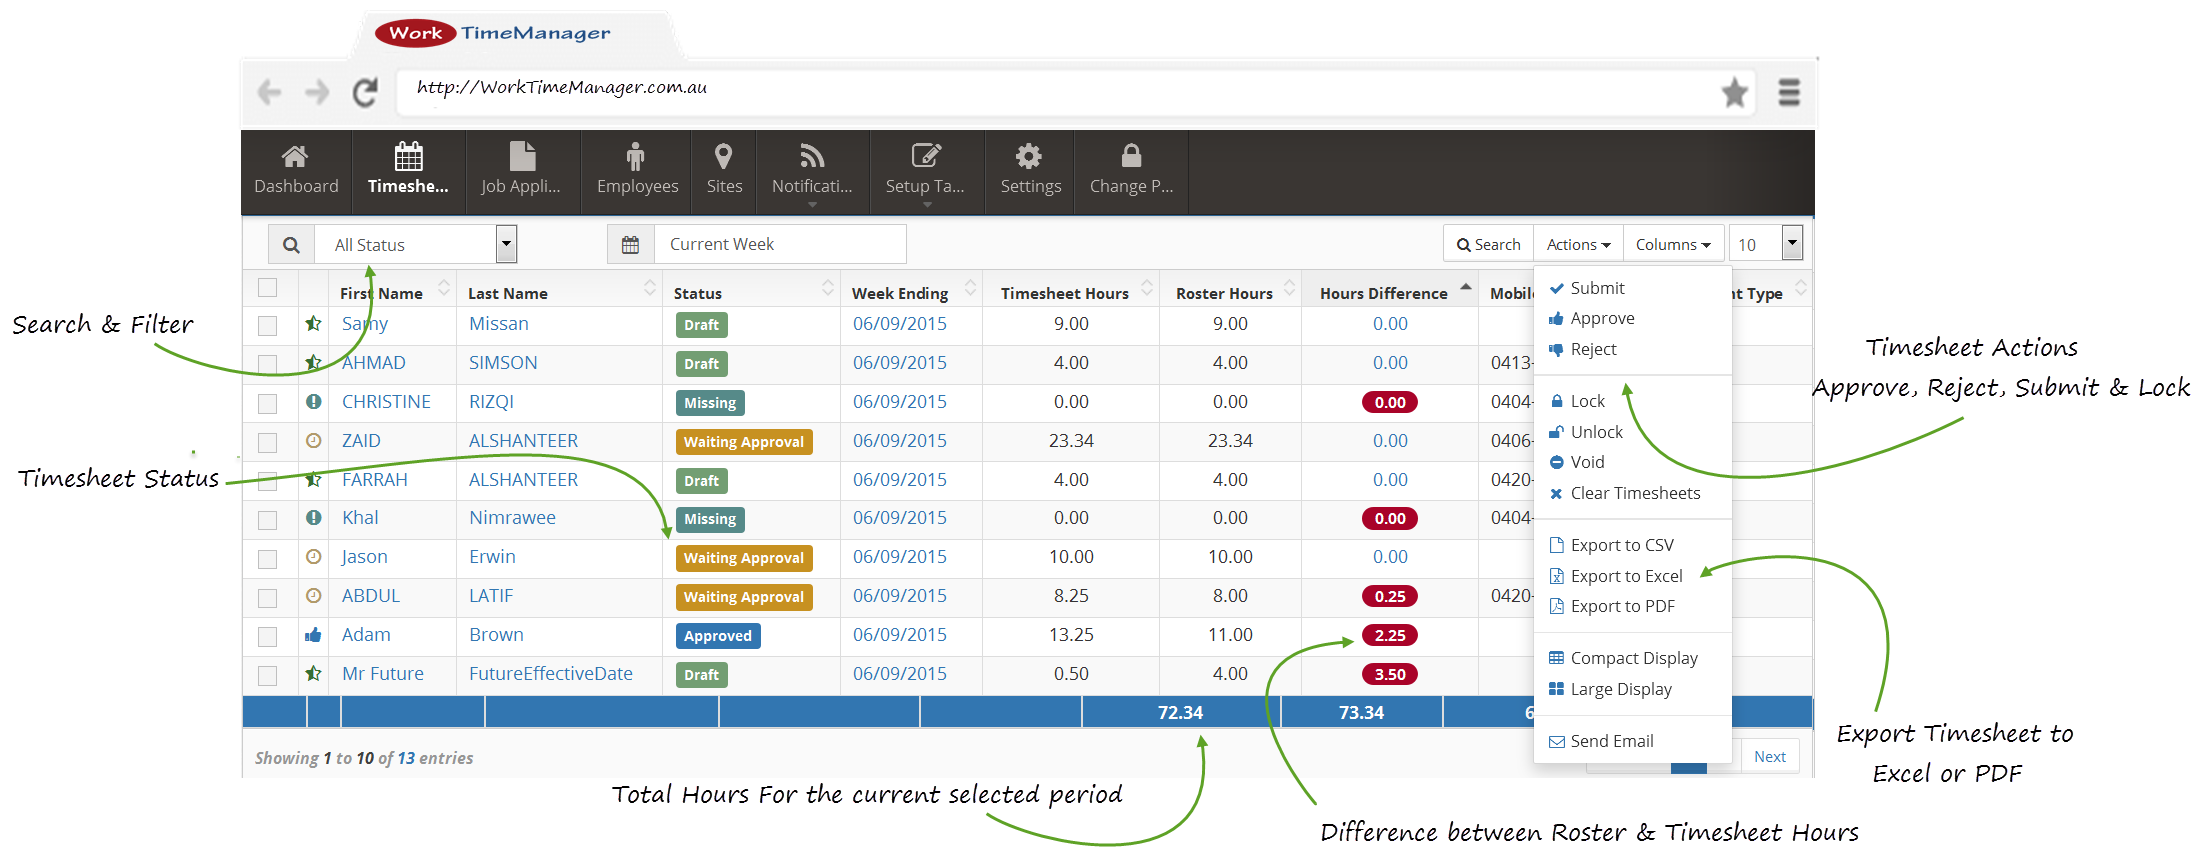
Task: Tick the checkbox for ABDUL LATIF
Action: pos(267,598)
